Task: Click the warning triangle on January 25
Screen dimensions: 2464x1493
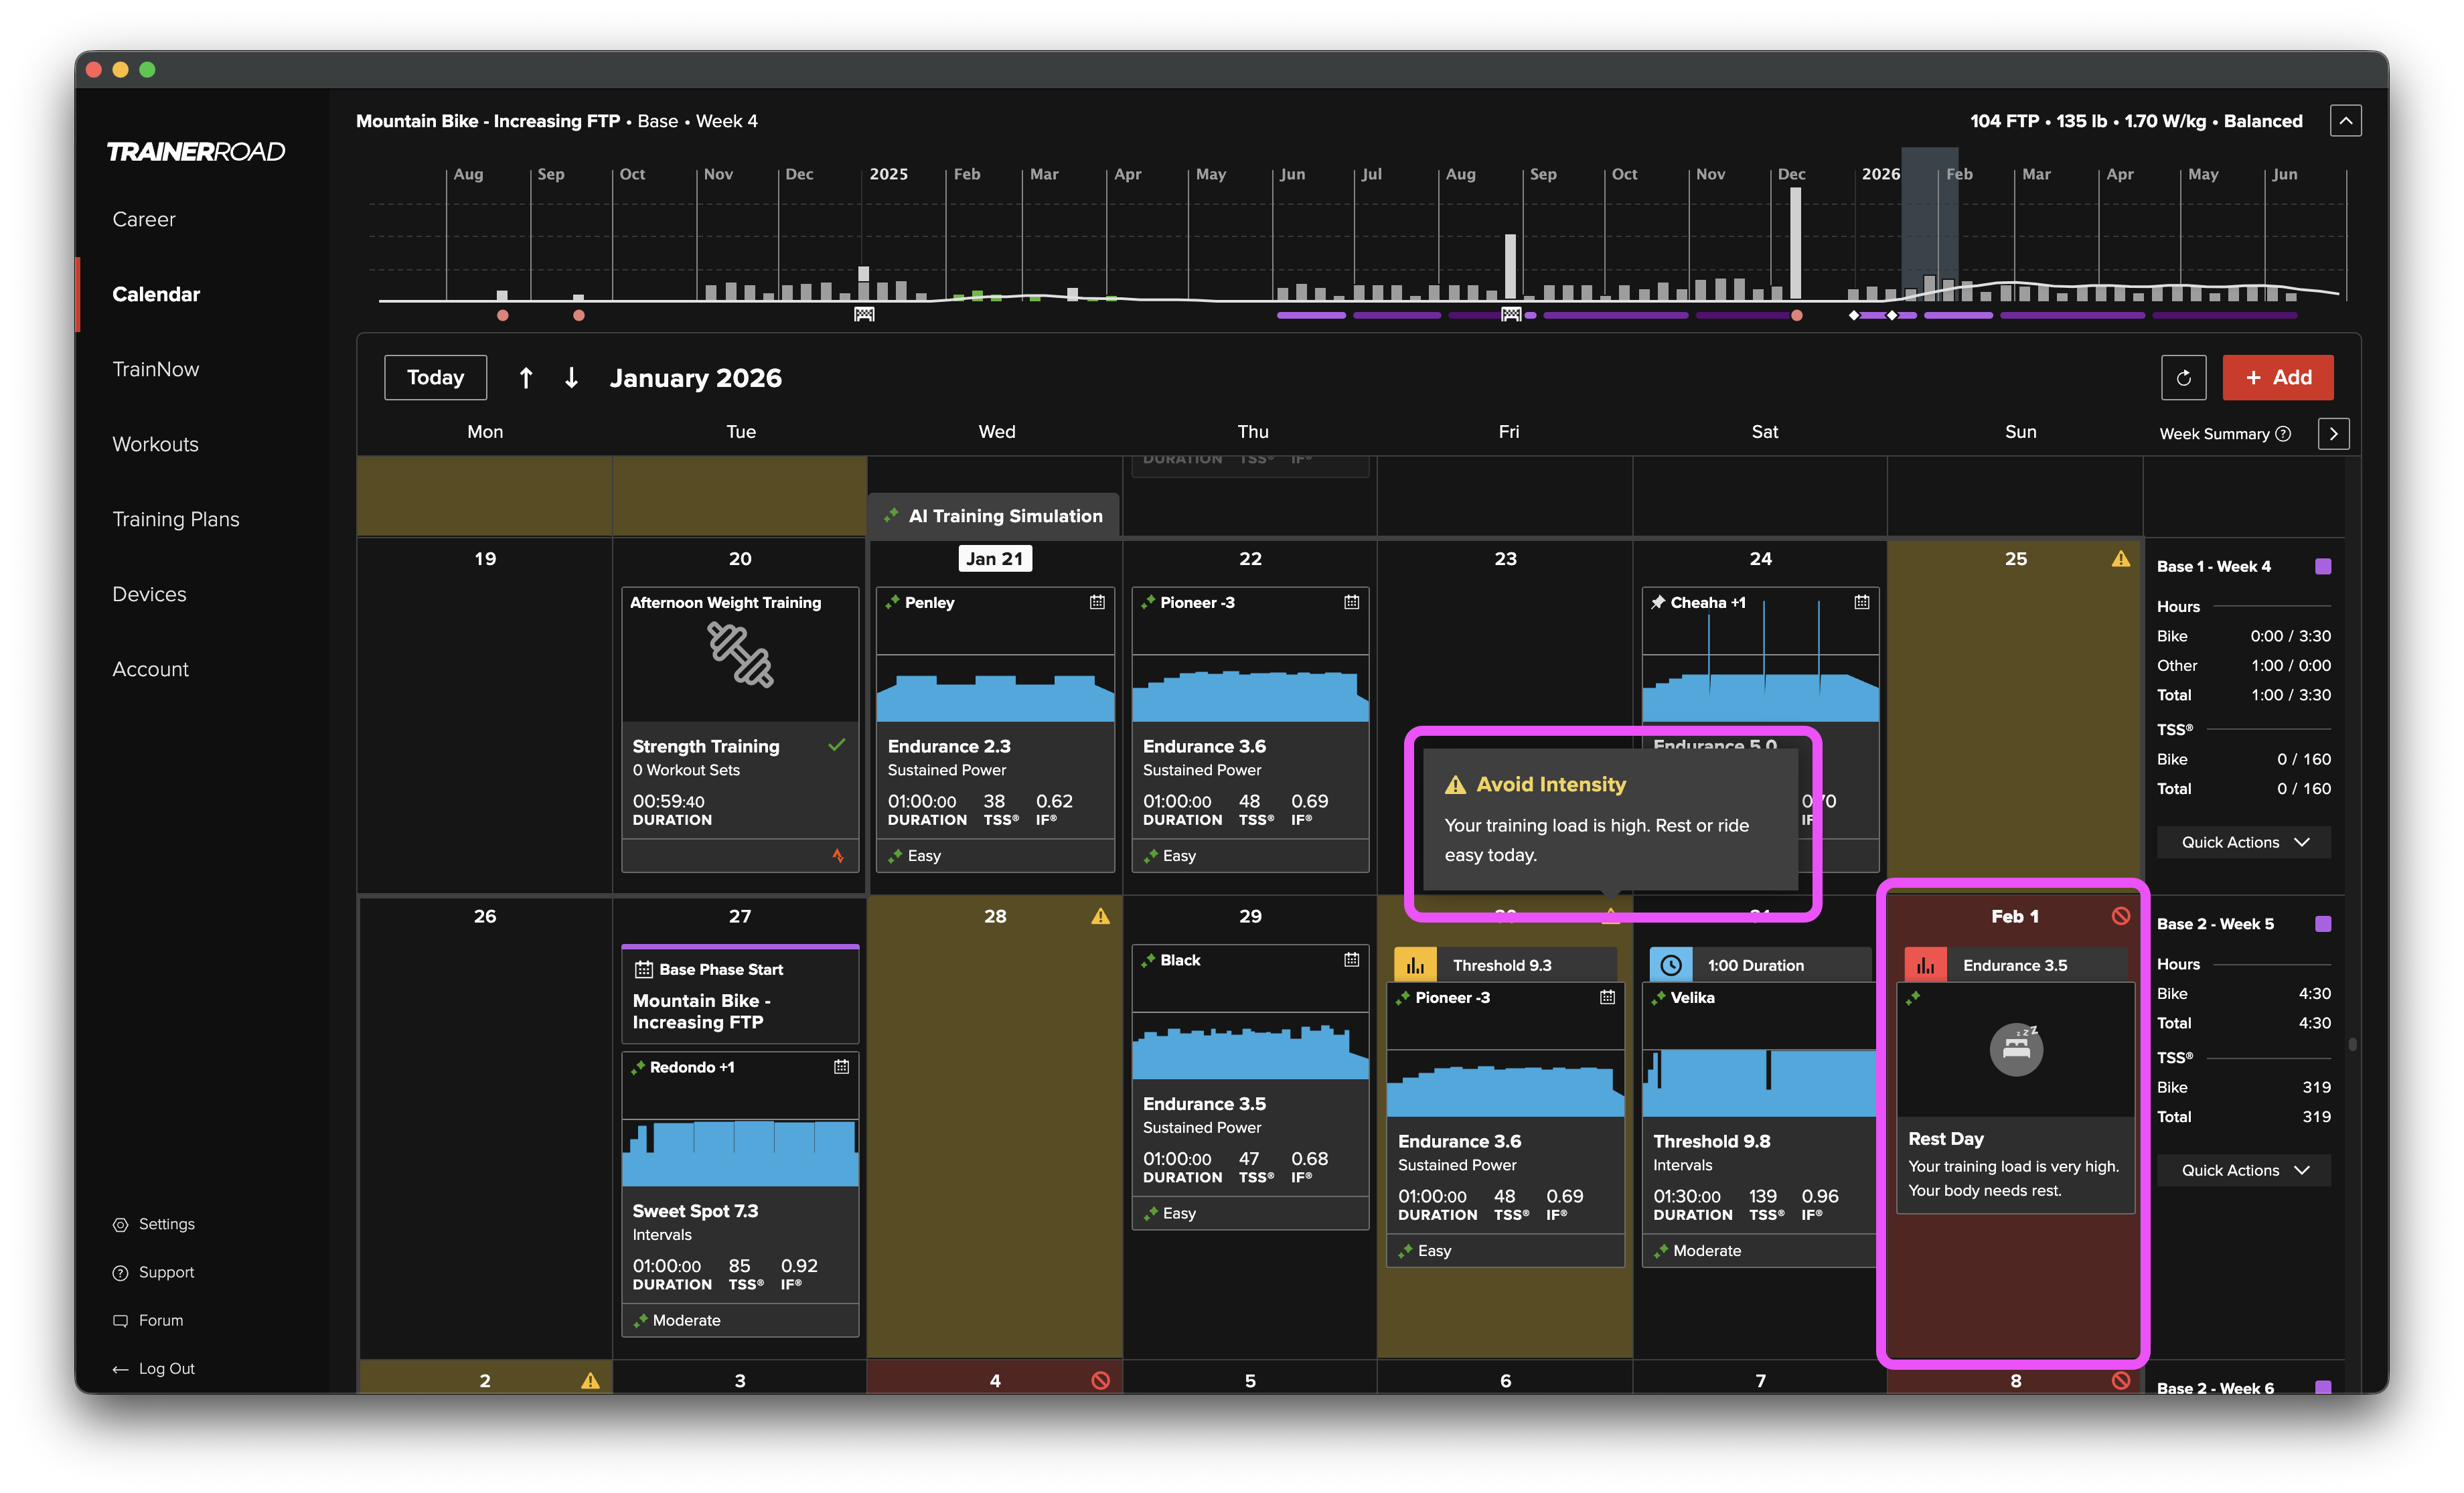Action: coord(2120,559)
